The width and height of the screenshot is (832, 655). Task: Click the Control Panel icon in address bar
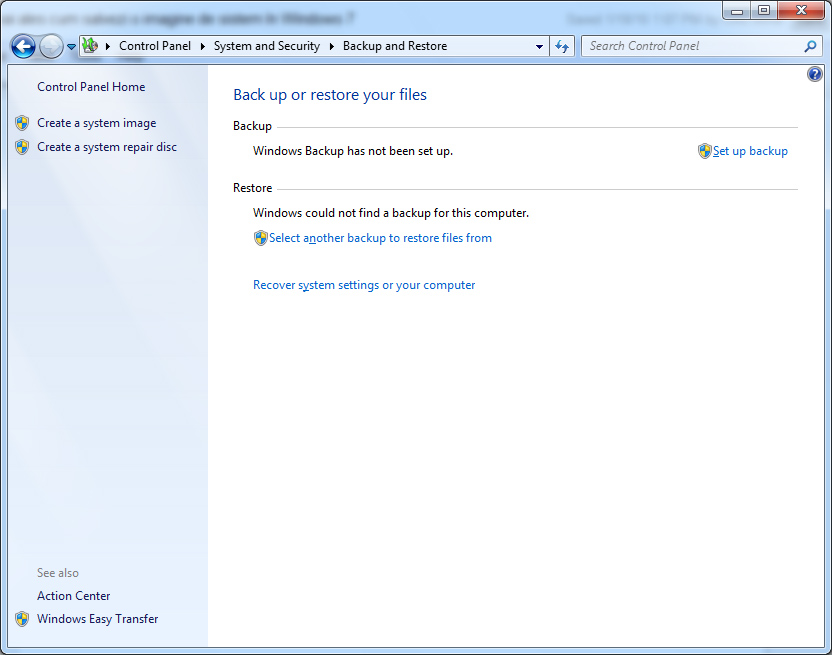coord(90,46)
